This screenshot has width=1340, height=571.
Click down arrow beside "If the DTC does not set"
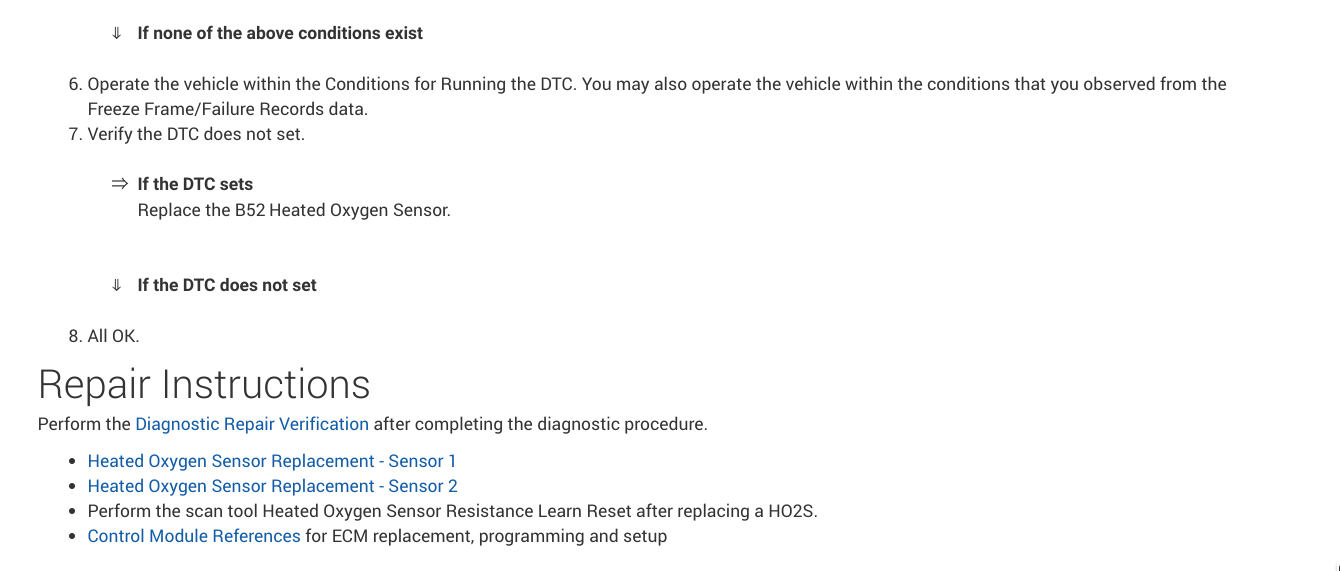tap(117, 285)
